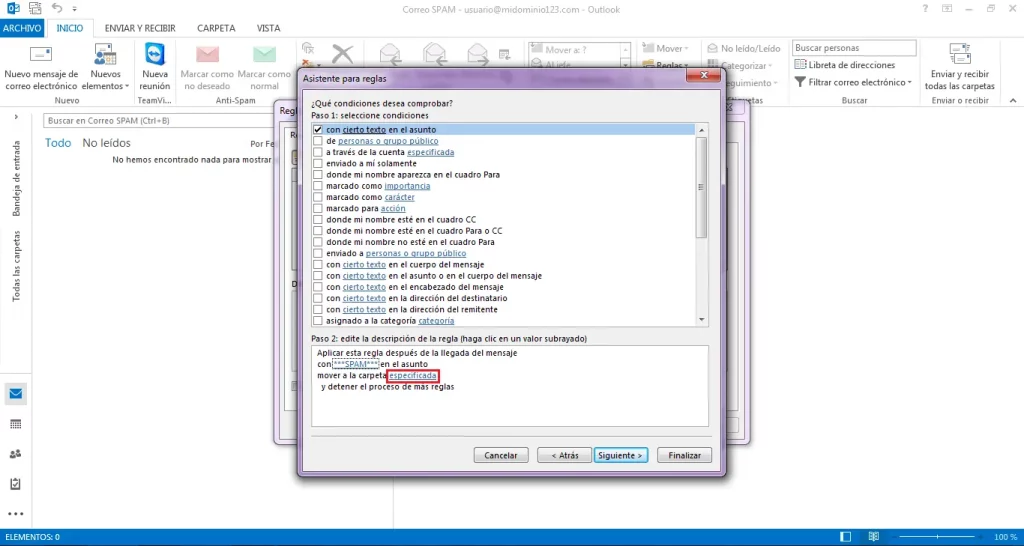Image resolution: width=1024 pixels, height=546 pixels.
Task: Click Marcar como no deseado icon
Action: [207, 55]
